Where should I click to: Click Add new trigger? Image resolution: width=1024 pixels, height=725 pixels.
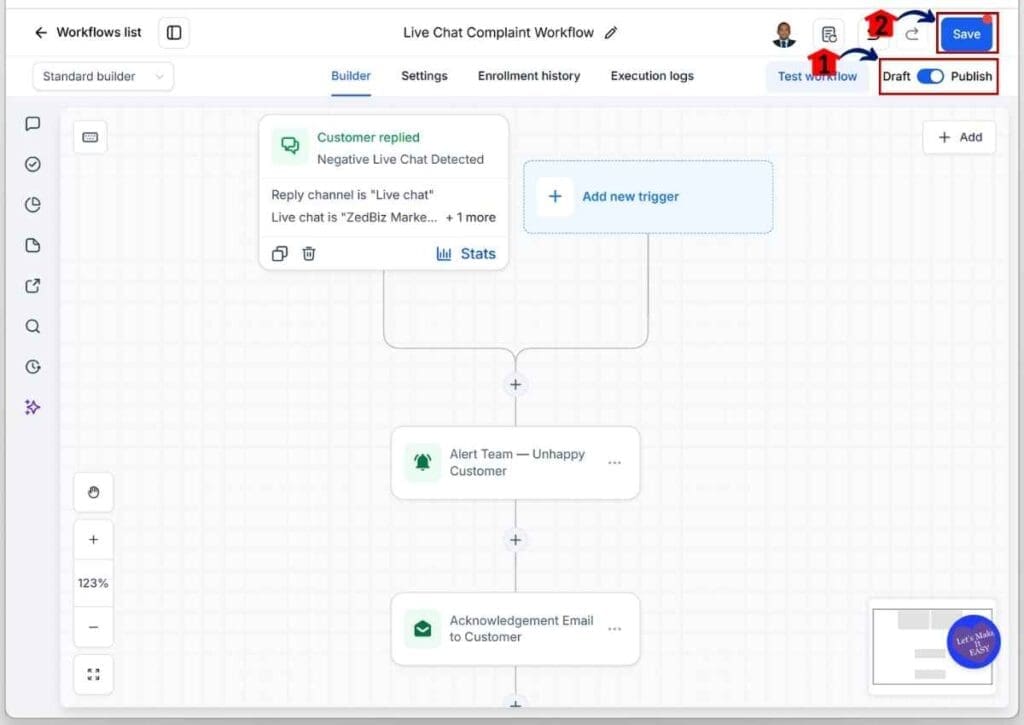(648, 197)
